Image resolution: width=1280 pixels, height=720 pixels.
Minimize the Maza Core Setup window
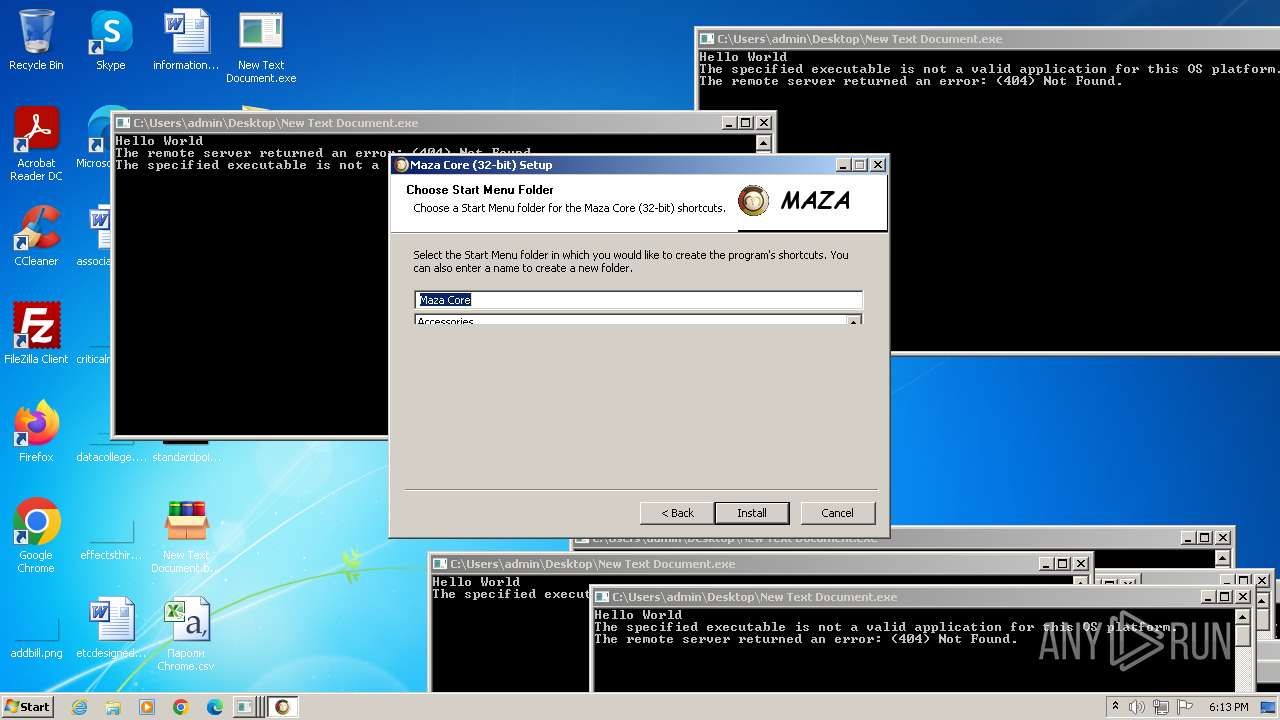(843, 165)
